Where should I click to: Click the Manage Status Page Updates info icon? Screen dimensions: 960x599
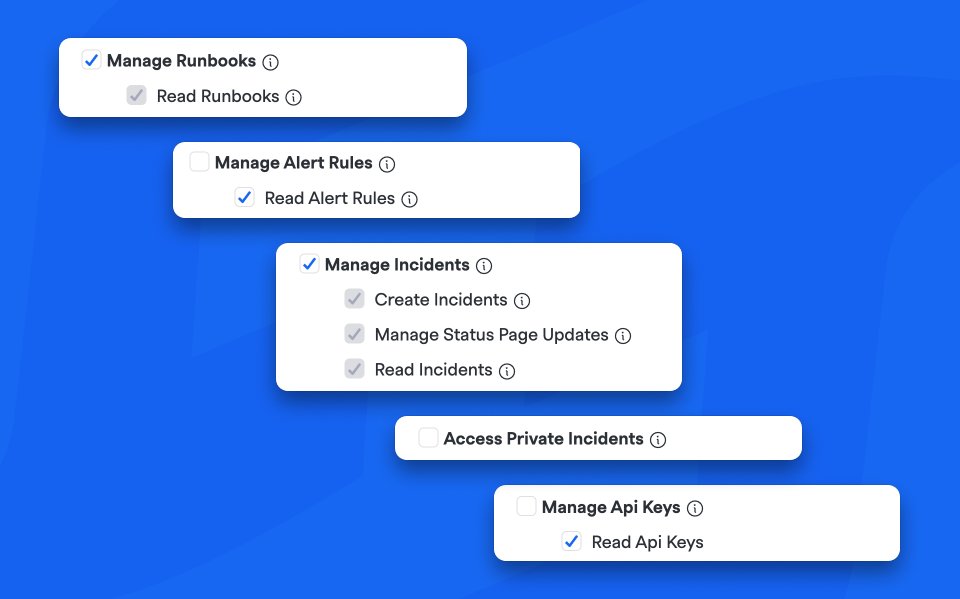623,335
